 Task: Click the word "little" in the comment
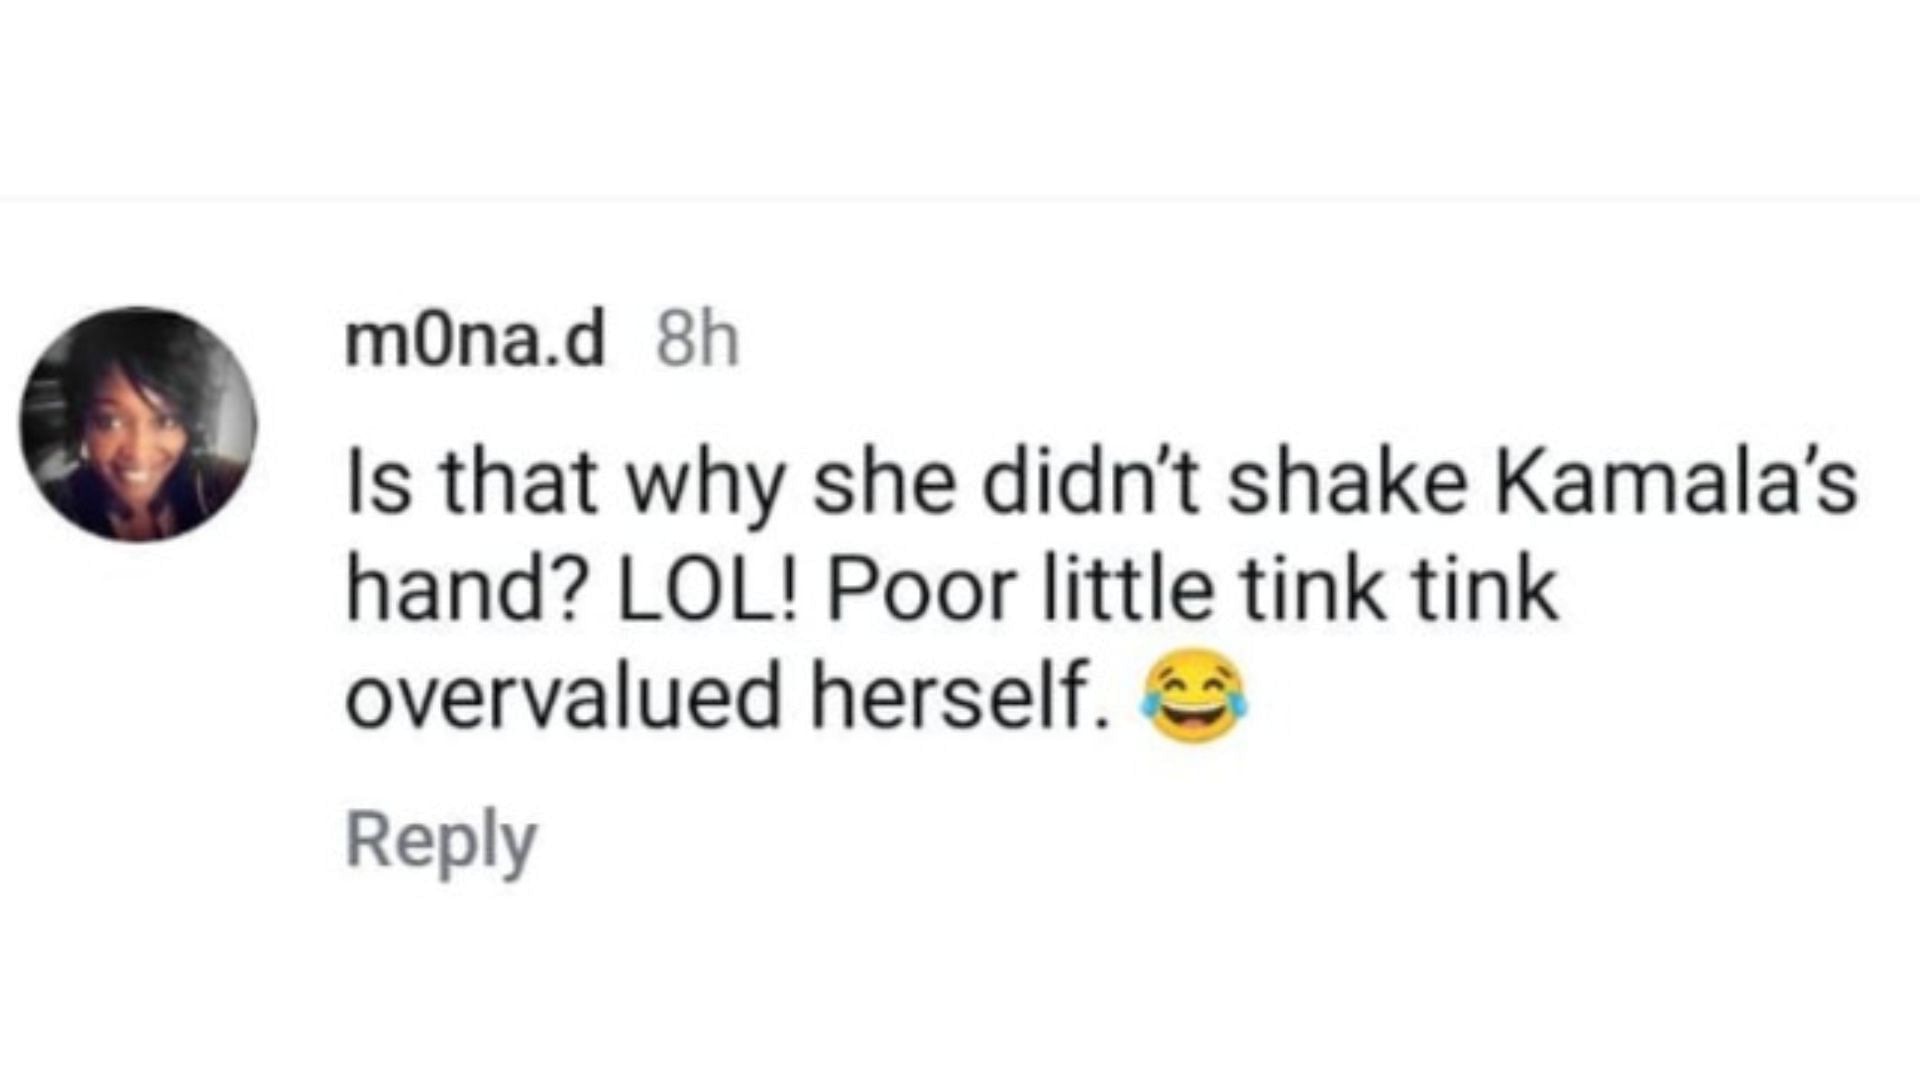[x=1126, y=591]
